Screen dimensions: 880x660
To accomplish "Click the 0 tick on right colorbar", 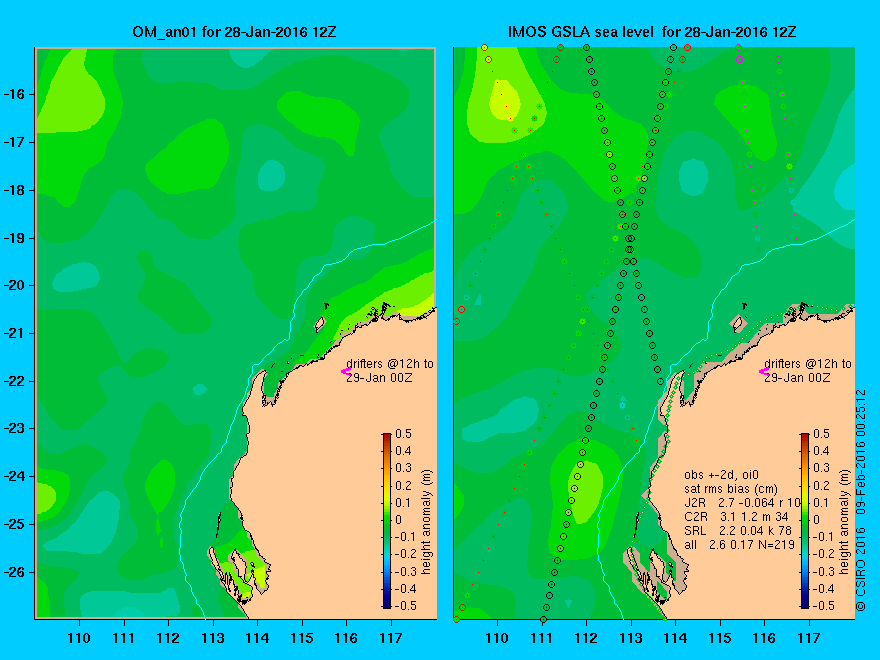I will (817, 520).
